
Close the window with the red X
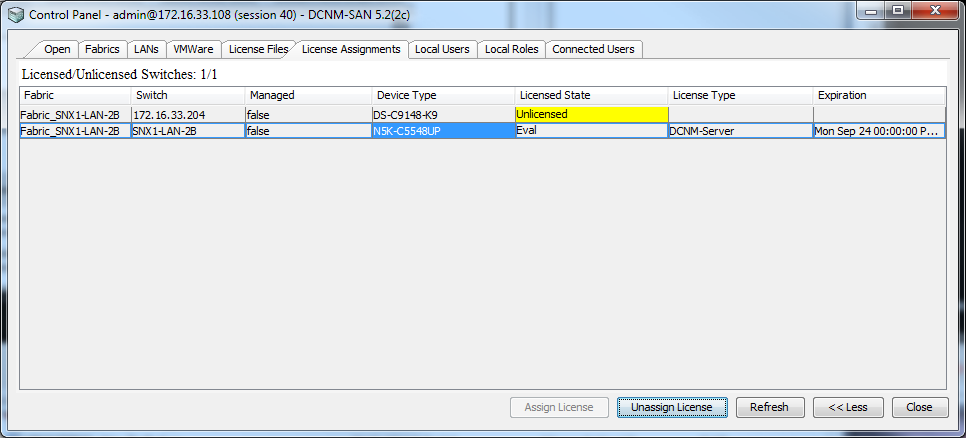(x=935, y=10)
